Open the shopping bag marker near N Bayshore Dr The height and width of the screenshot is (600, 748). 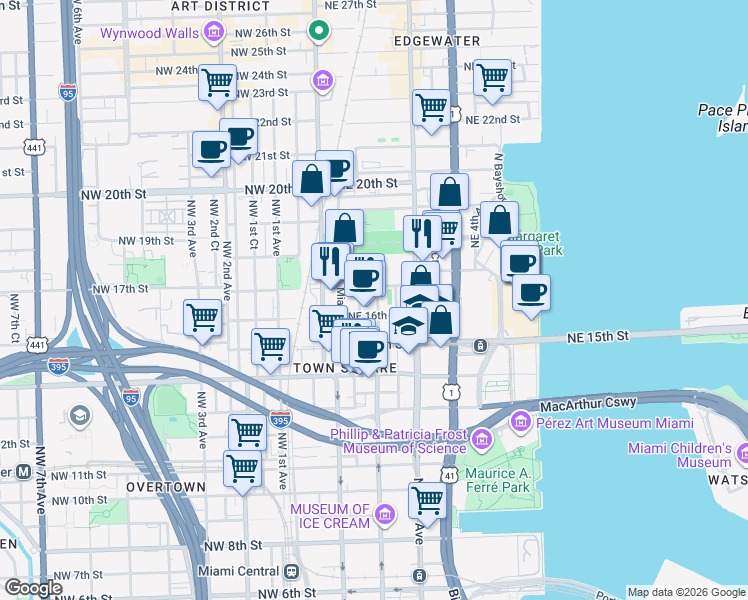click(x=499, y=220)
